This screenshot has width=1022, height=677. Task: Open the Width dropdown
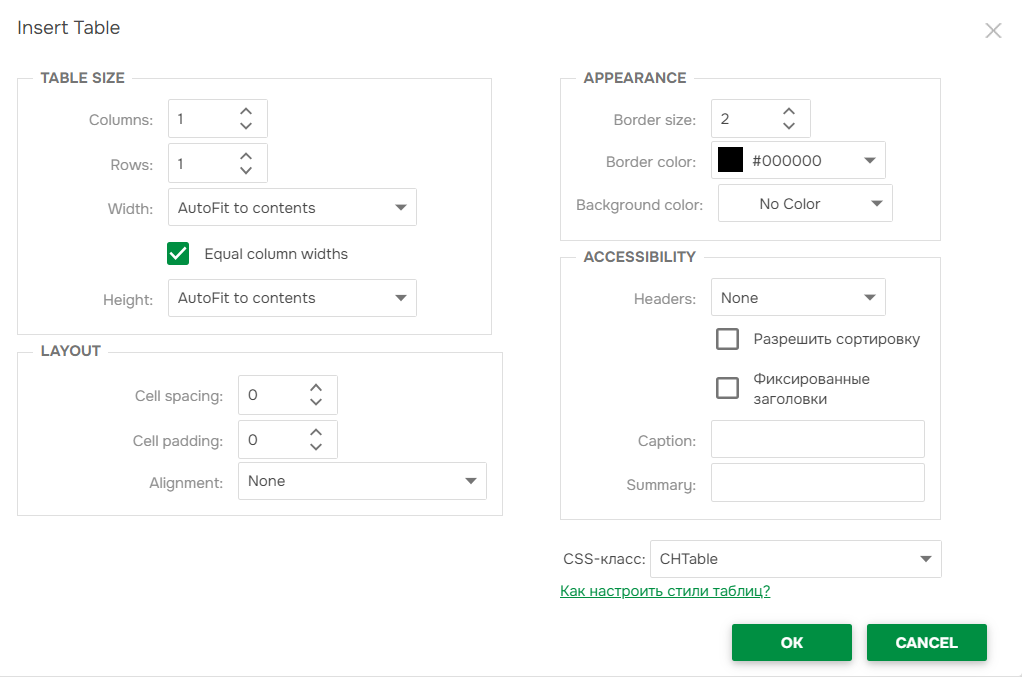click(x=292, y=208)
